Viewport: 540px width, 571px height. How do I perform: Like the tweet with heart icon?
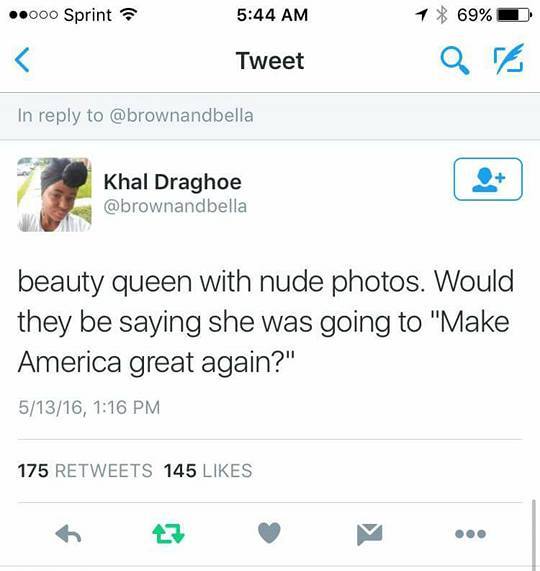tap(269, 533)
